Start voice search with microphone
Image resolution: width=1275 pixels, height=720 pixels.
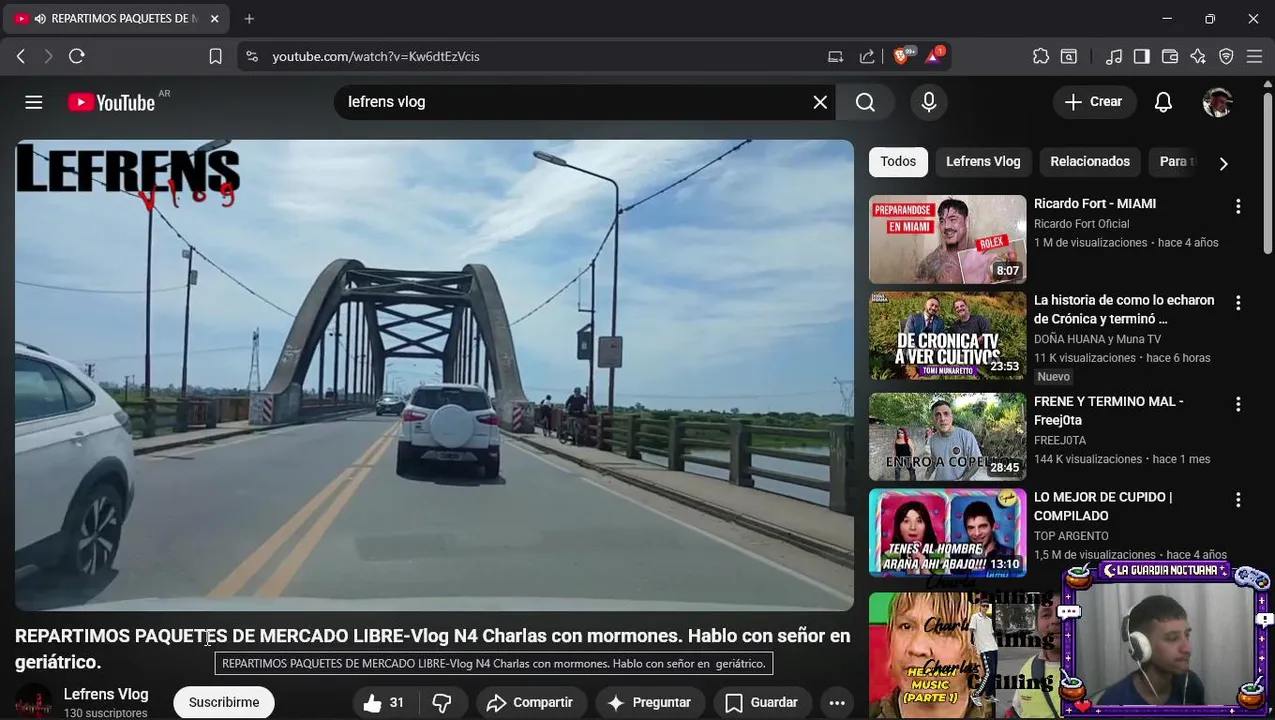[929, 102]
